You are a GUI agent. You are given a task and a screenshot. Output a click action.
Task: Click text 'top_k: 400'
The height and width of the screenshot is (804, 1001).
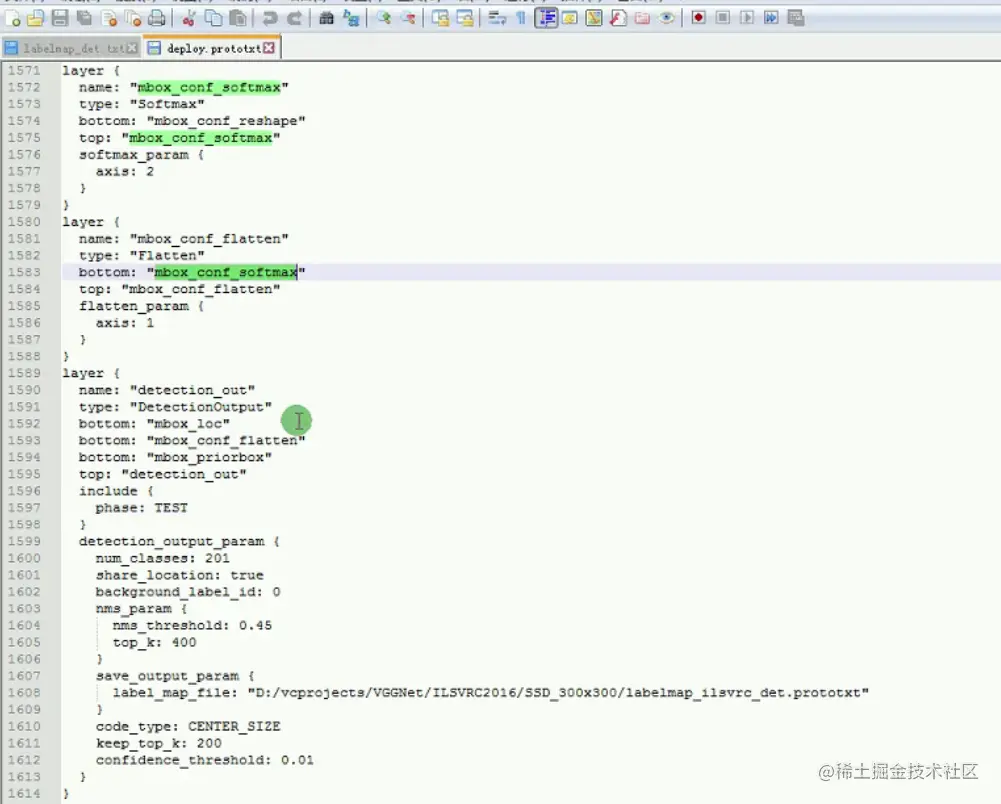[x=154, y=642]
